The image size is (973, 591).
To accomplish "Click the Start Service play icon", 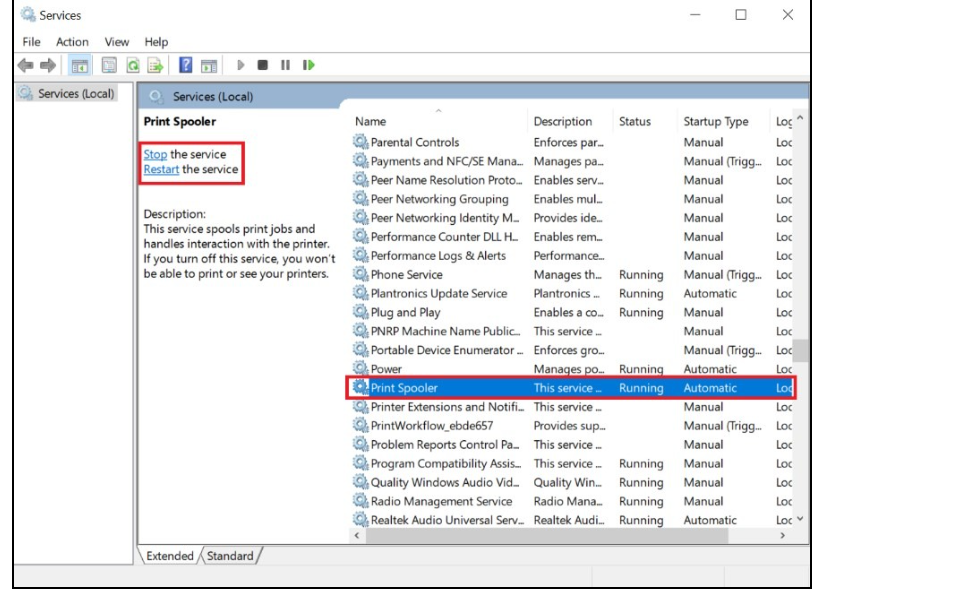I will pos(241,65).
